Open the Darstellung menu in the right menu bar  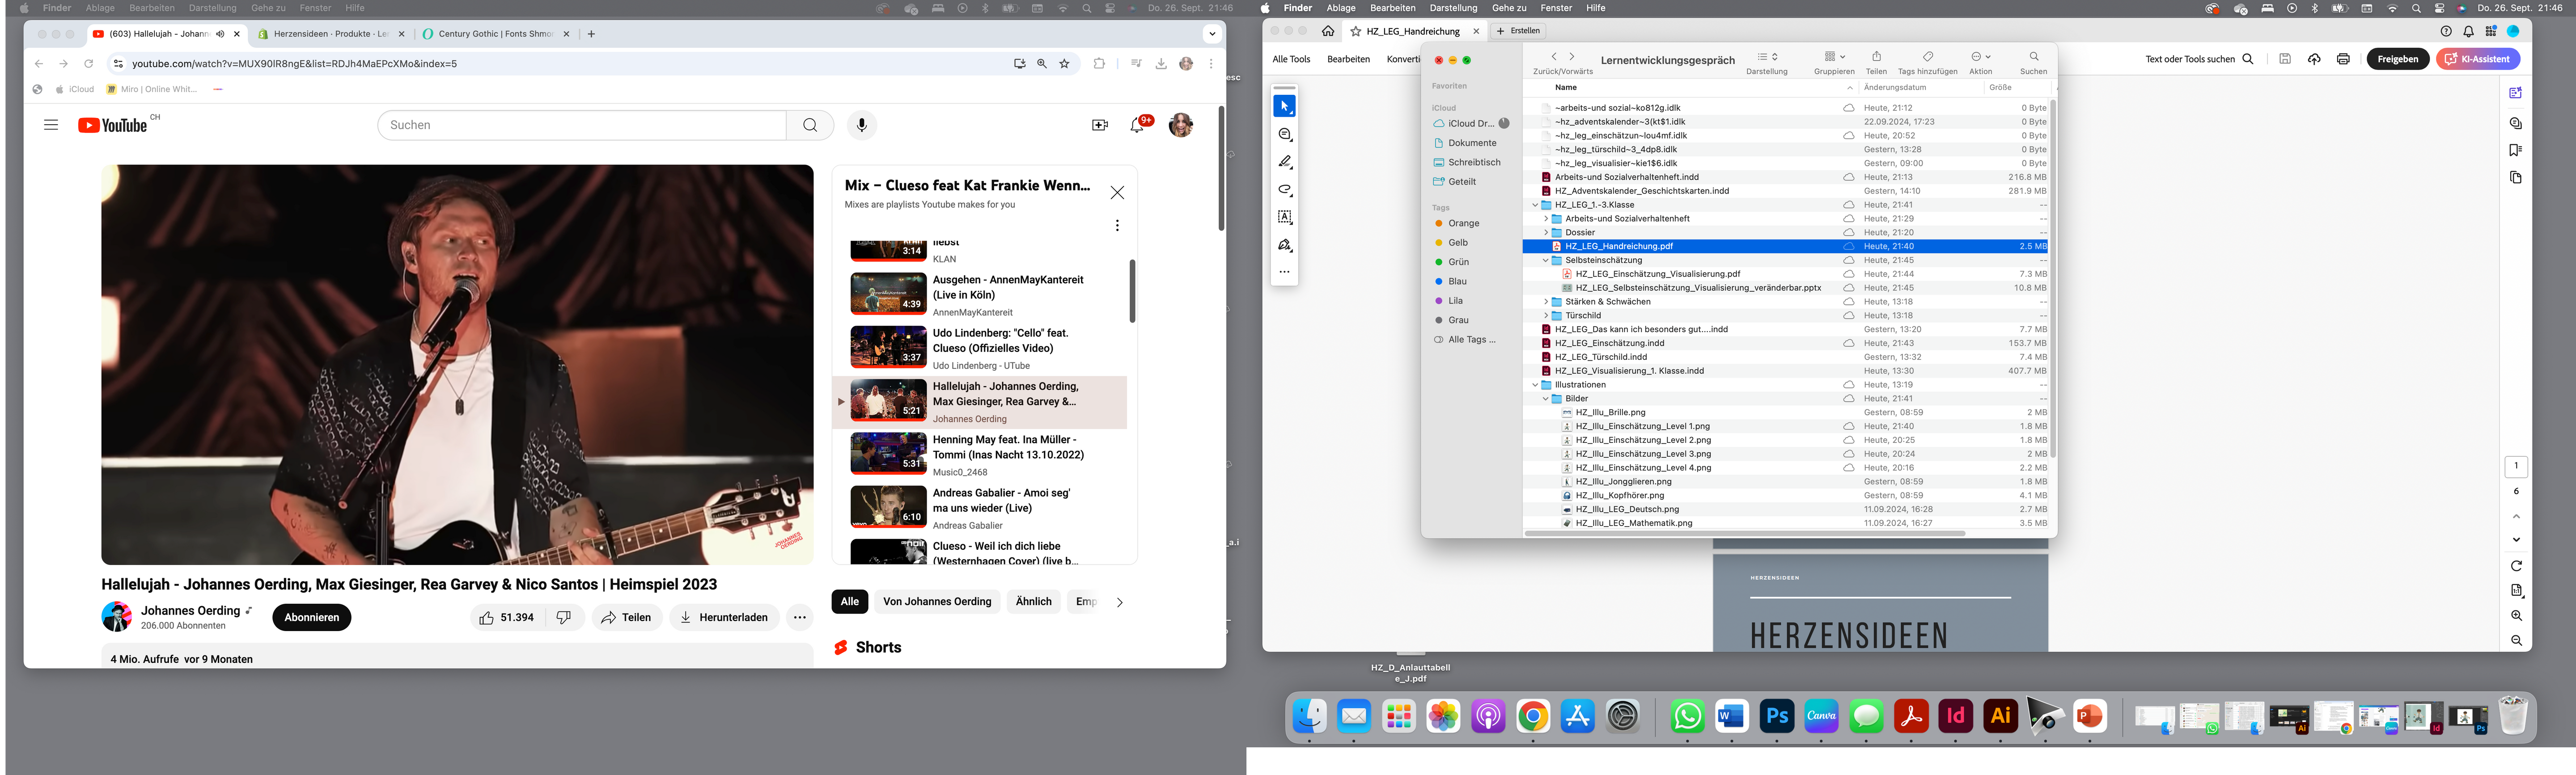pyautogui.click(x=1453, y=8)
